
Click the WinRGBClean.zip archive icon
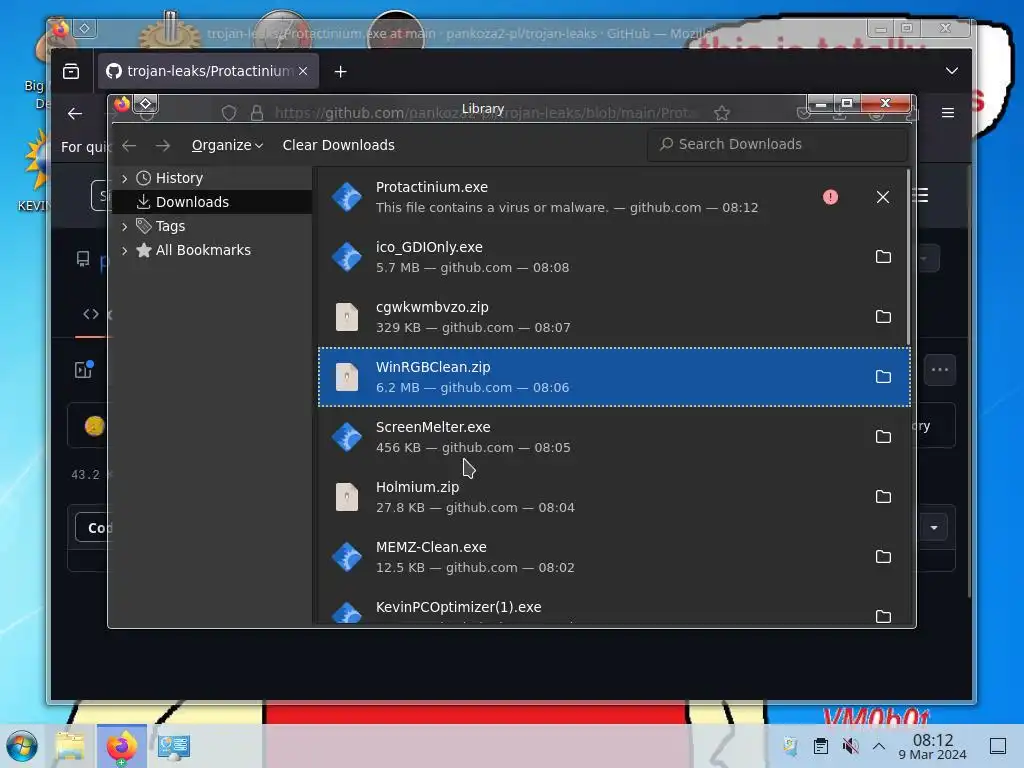(347, 377)
